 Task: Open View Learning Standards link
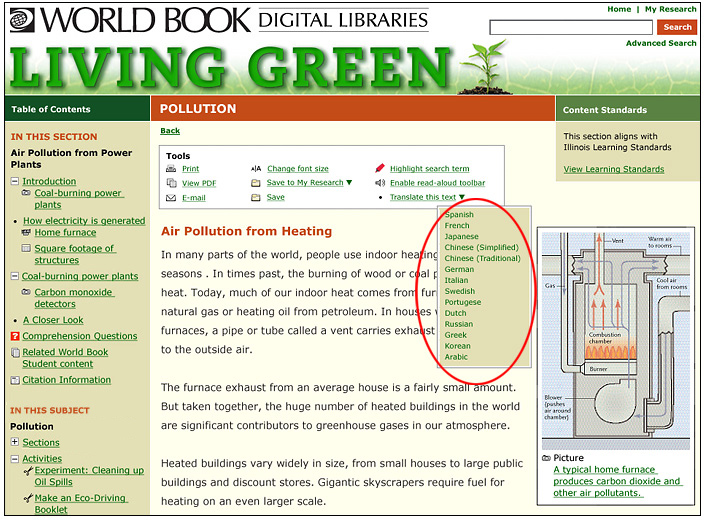click(614, 169)
